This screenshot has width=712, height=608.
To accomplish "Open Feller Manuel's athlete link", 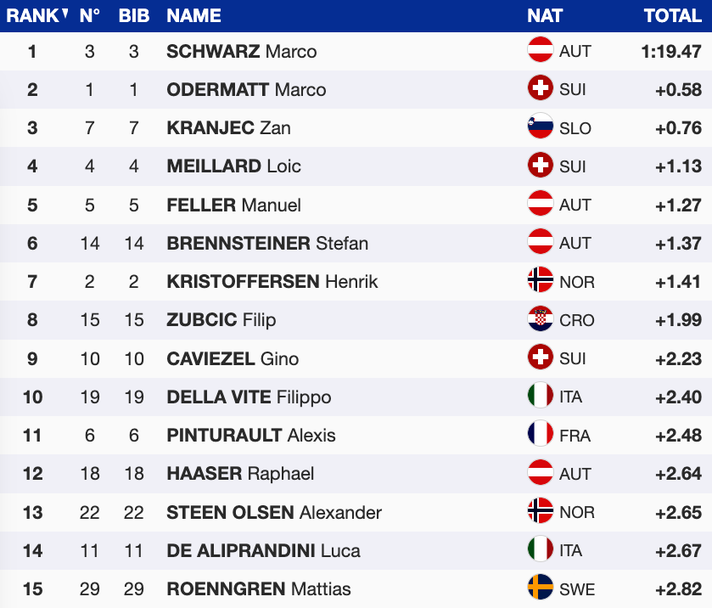I will (x=233, y=205).
